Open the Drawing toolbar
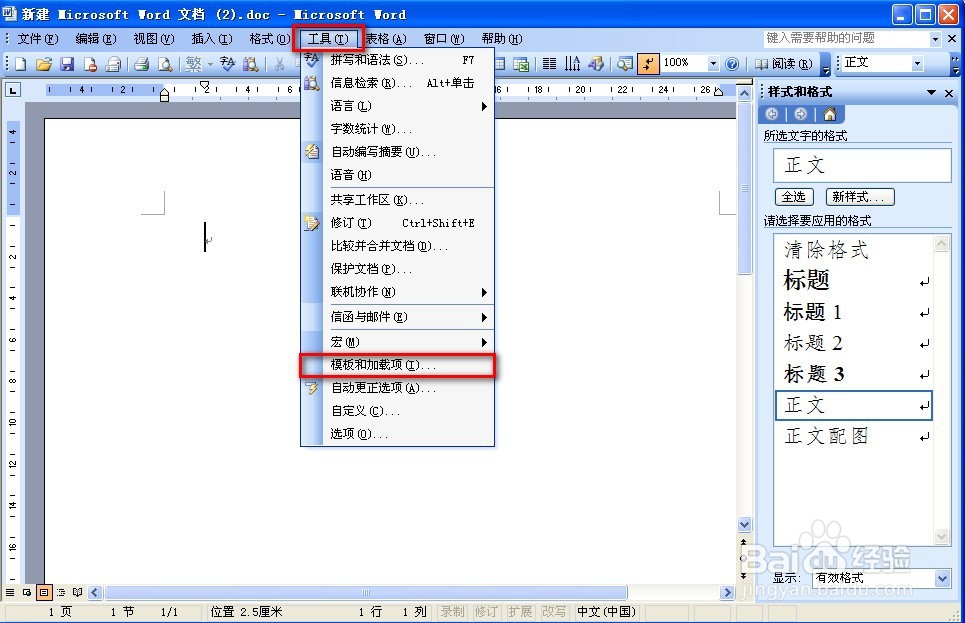This screenshot has width=965, height=623. tap(596, 62)
